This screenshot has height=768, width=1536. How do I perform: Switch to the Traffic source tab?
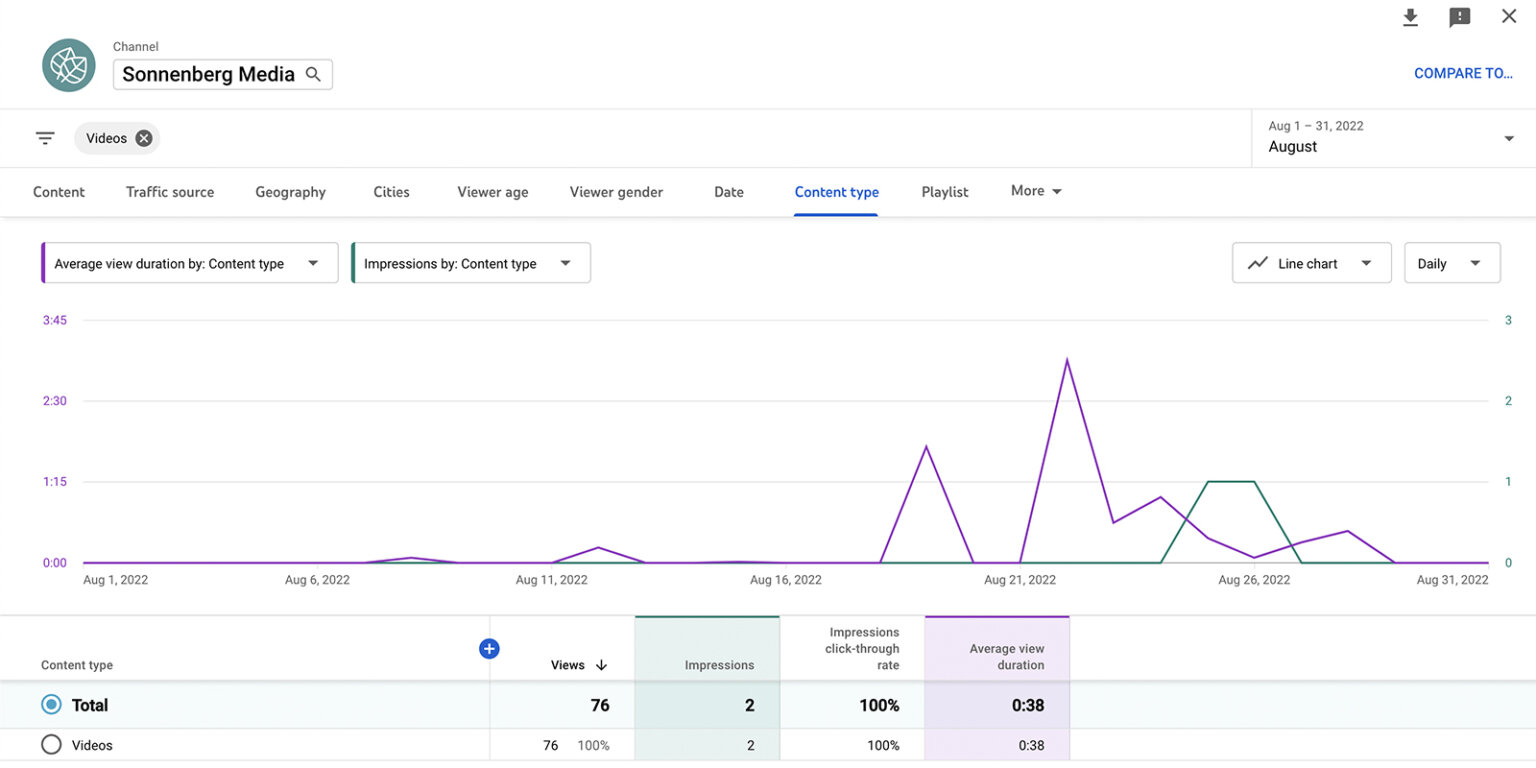170,192
